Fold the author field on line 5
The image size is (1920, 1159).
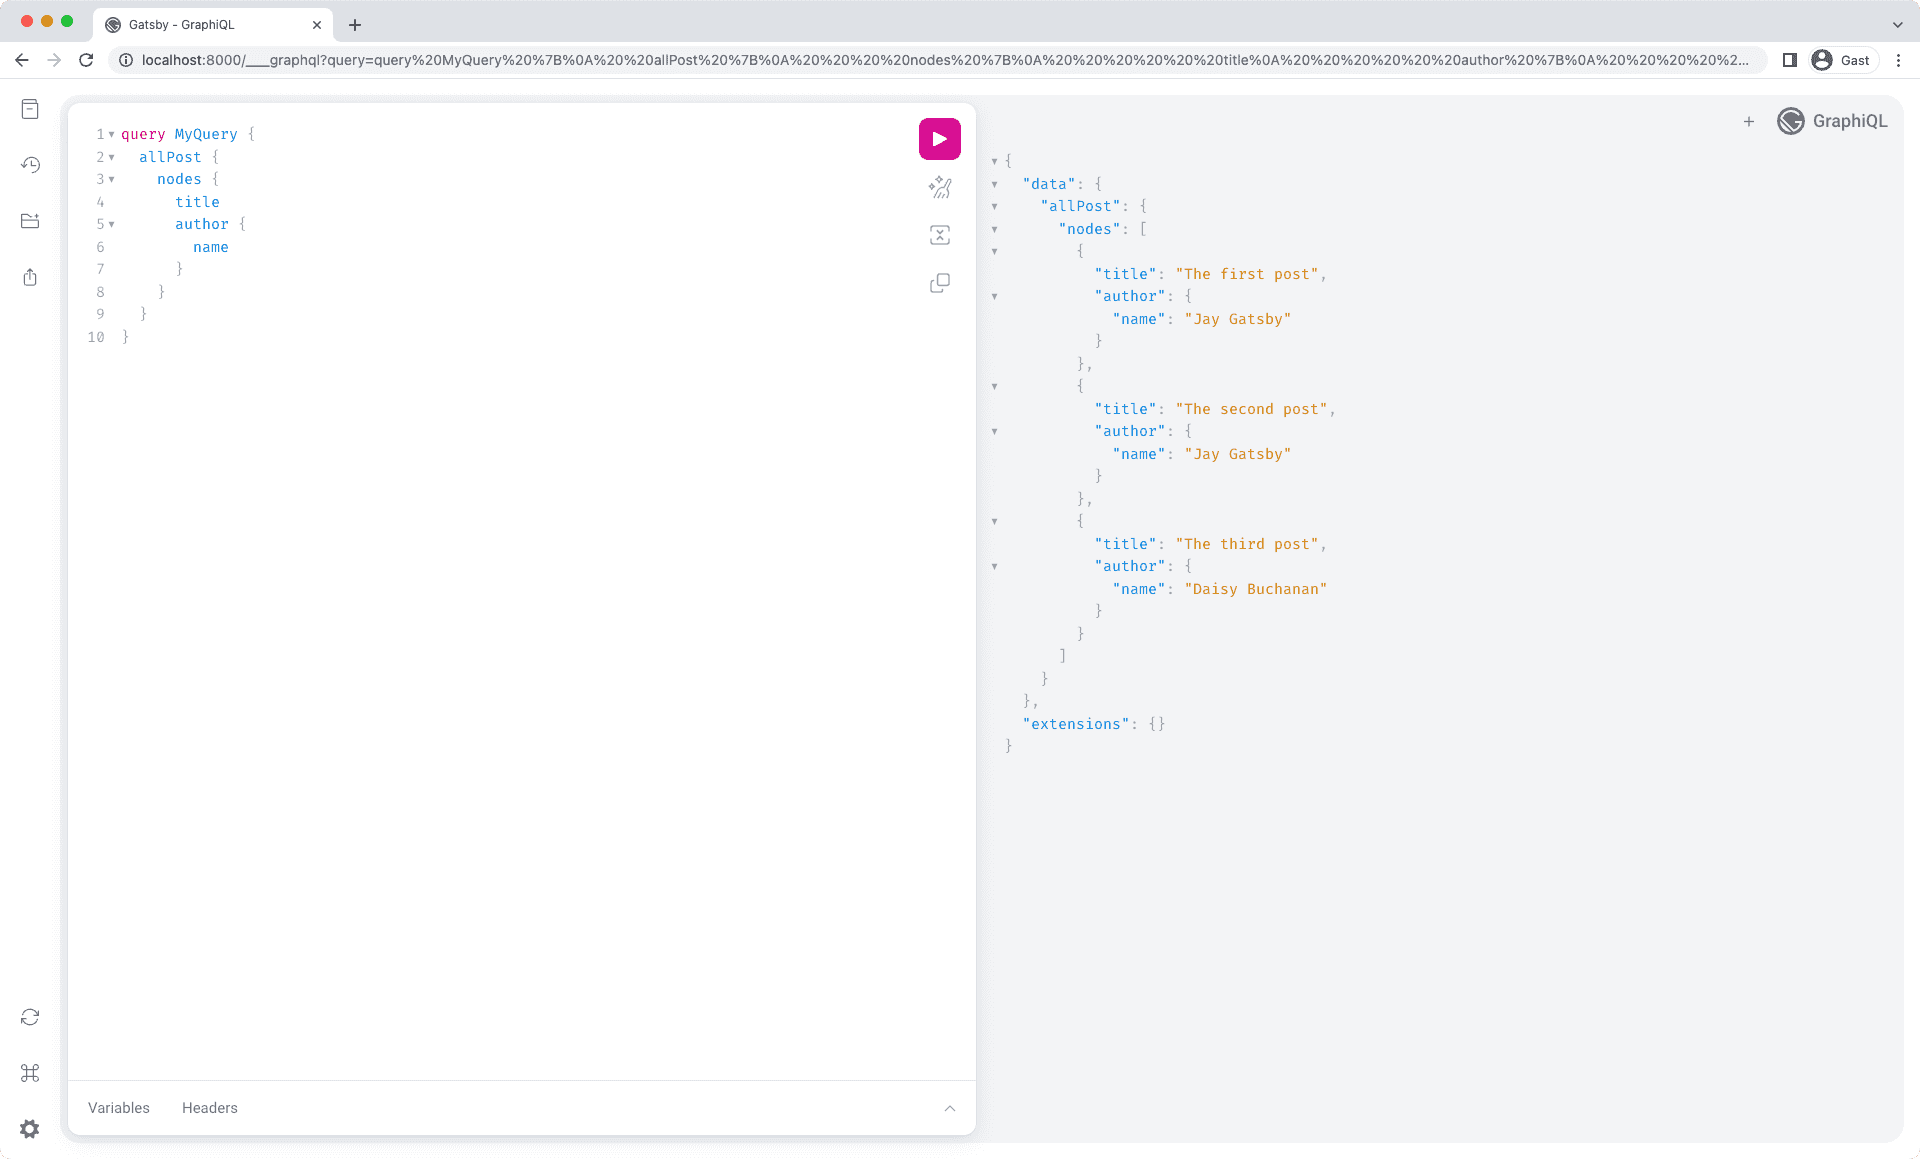point(112,225)
